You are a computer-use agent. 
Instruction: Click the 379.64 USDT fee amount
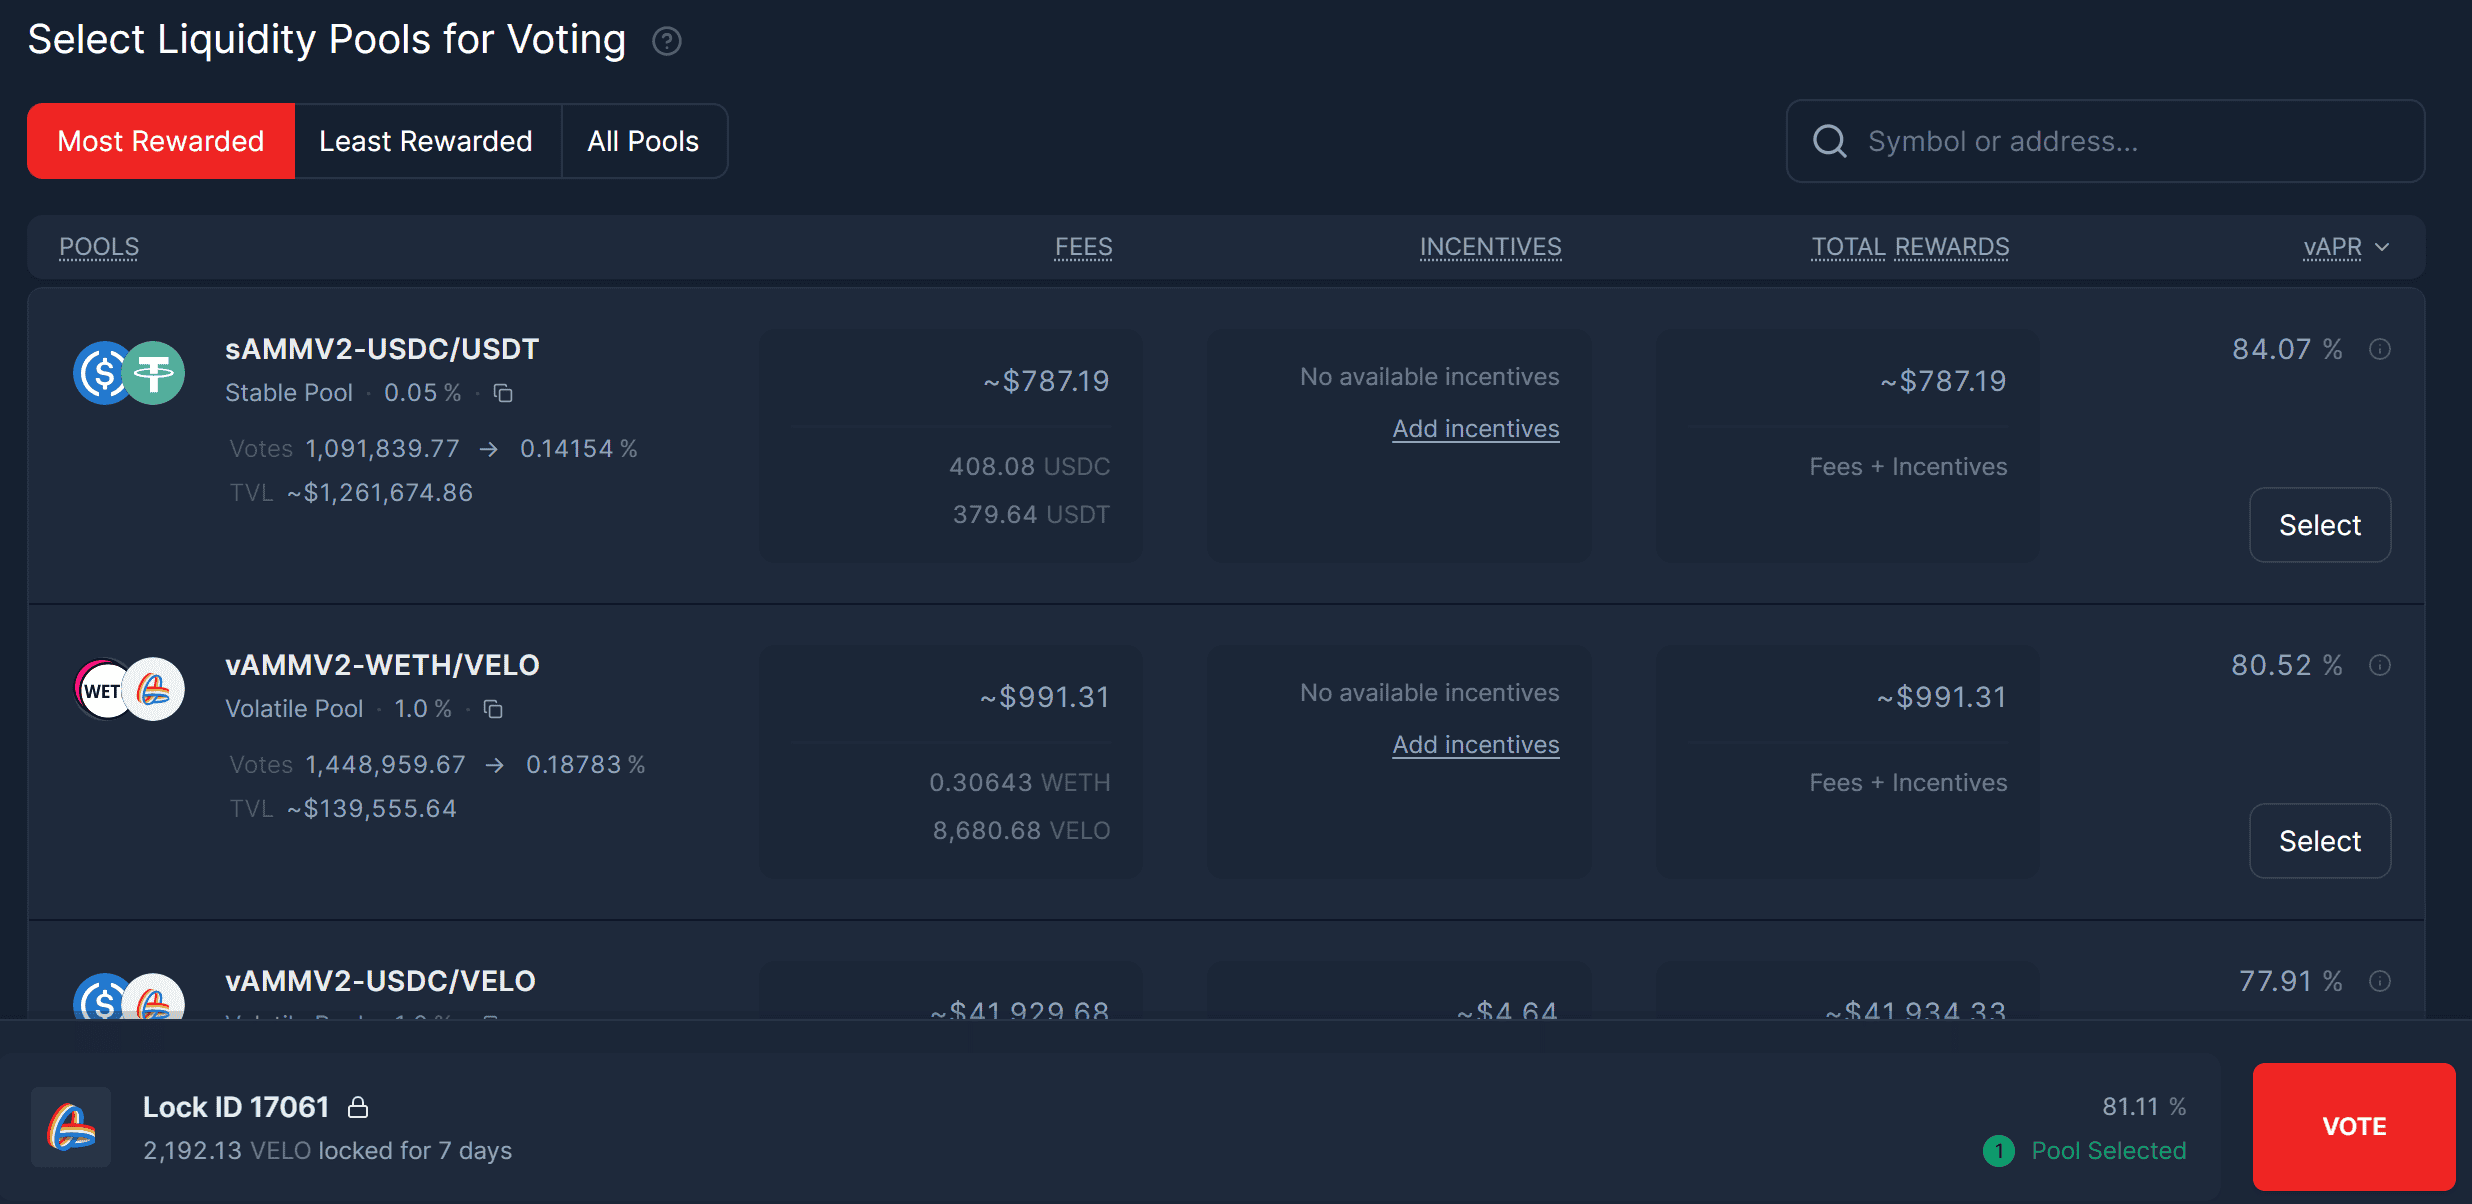point(1031,515)
